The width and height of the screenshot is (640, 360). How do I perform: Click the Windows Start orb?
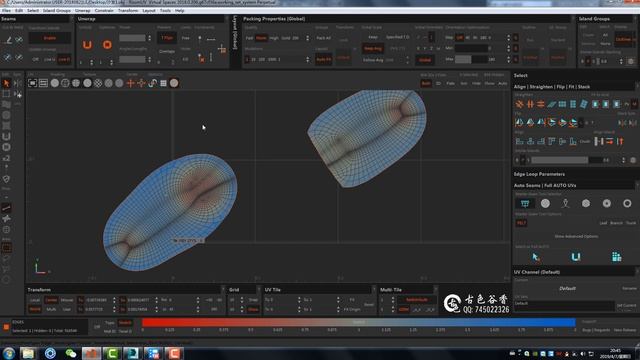click(x=9, y=353)
